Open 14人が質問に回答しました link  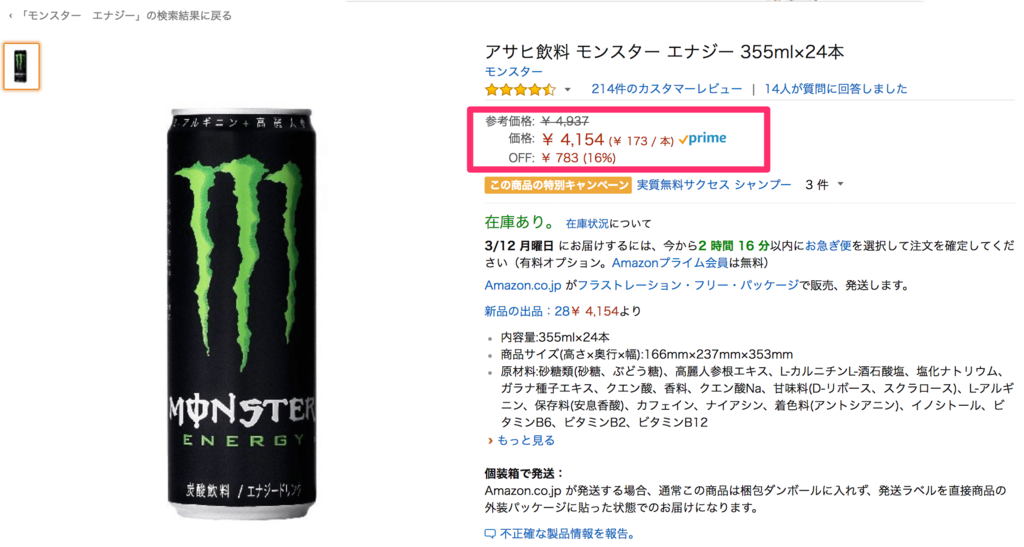point(835,89)
